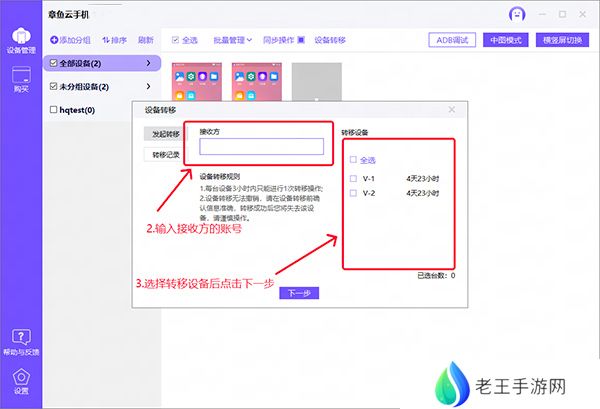Click the ADB调试 button
600x409 pixels.
pyautogui.click(x=452, y=40)
